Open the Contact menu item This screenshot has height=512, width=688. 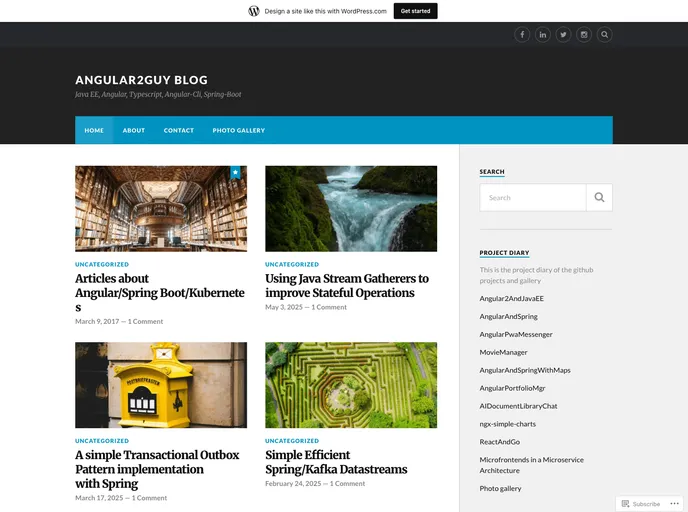pos(179,130)
